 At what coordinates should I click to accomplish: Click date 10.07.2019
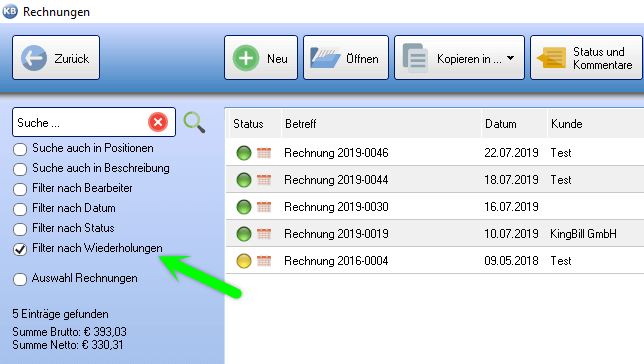pyautogui.click(x=511, y=234)
